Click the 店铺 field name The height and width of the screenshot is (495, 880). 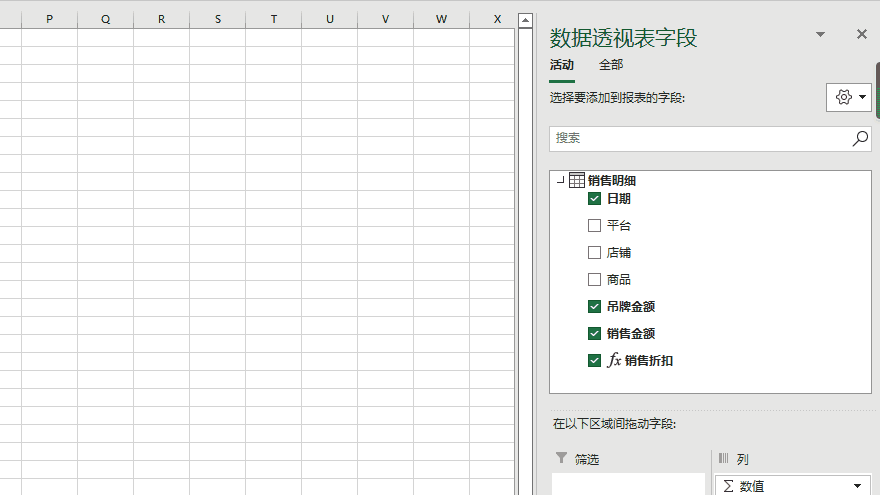click(618, 253)
